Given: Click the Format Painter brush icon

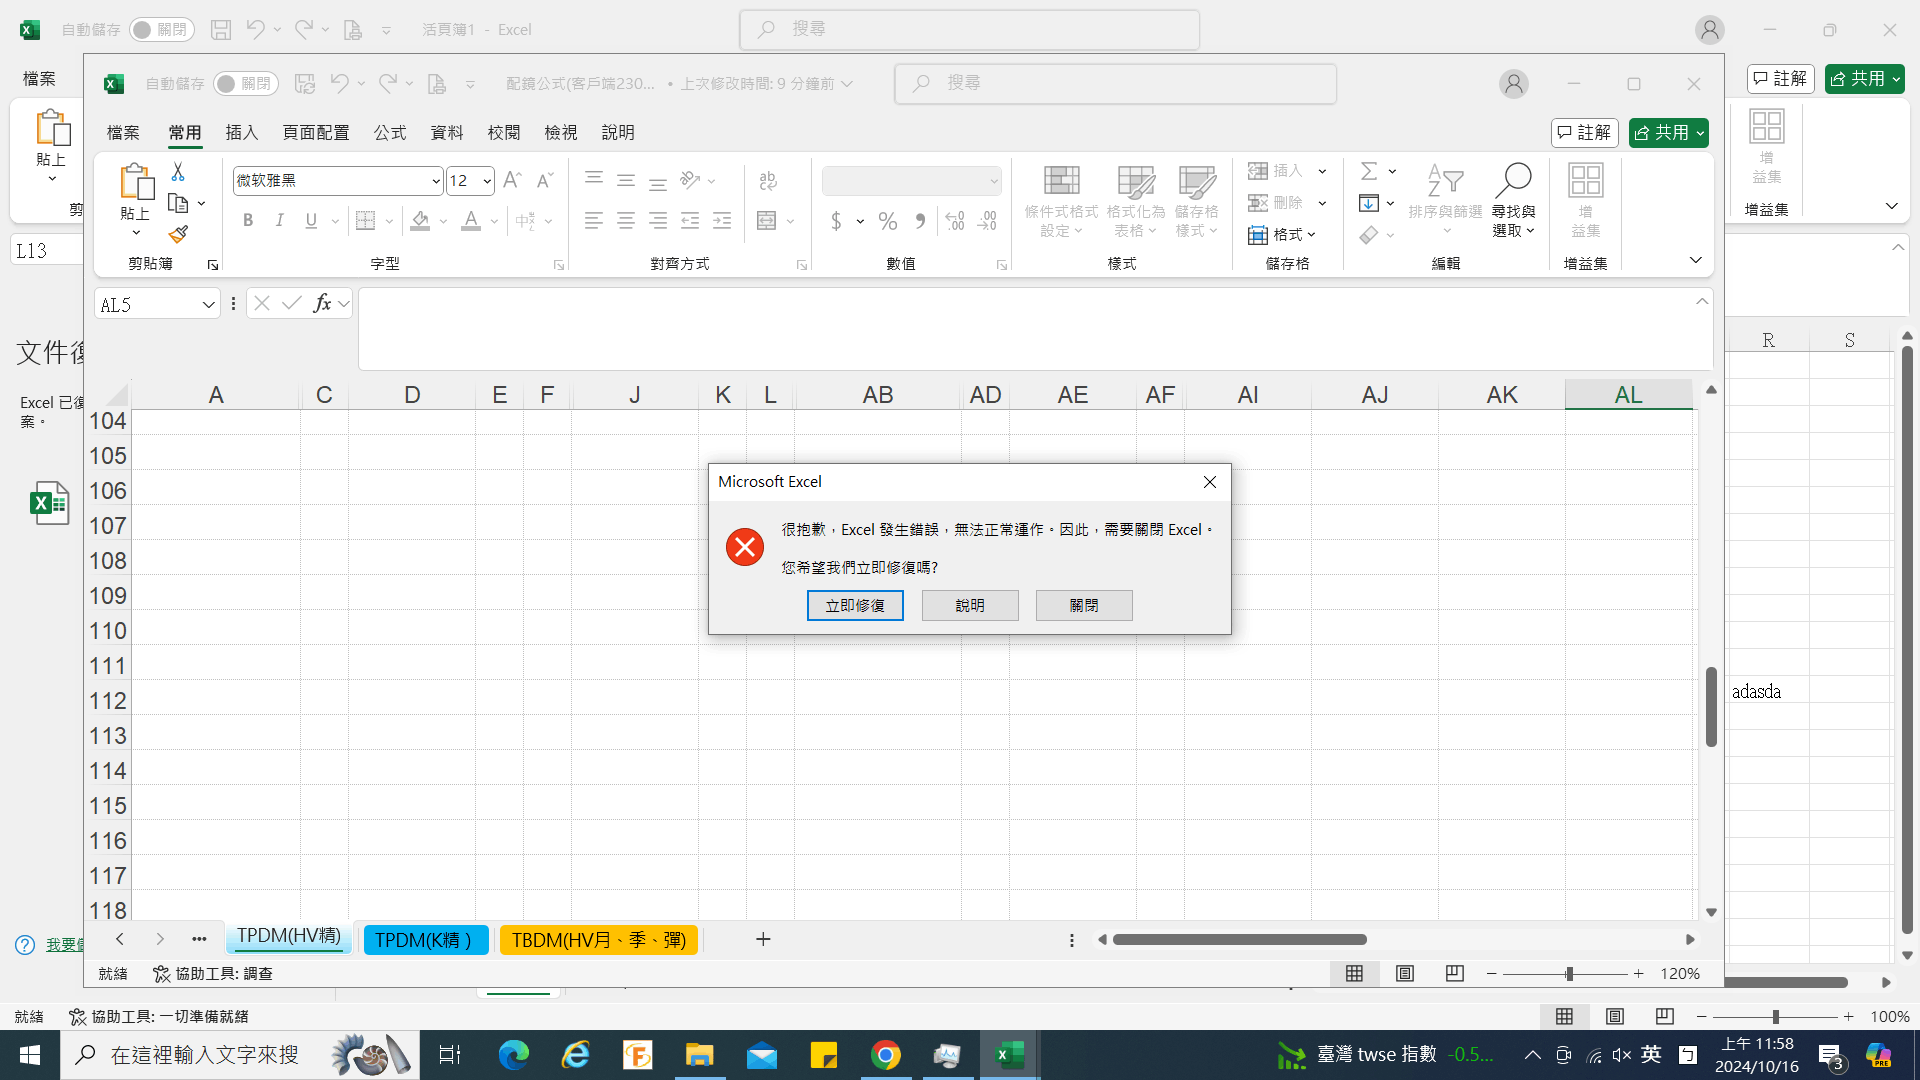Looking at the screenshot, I should pos(178,234).
